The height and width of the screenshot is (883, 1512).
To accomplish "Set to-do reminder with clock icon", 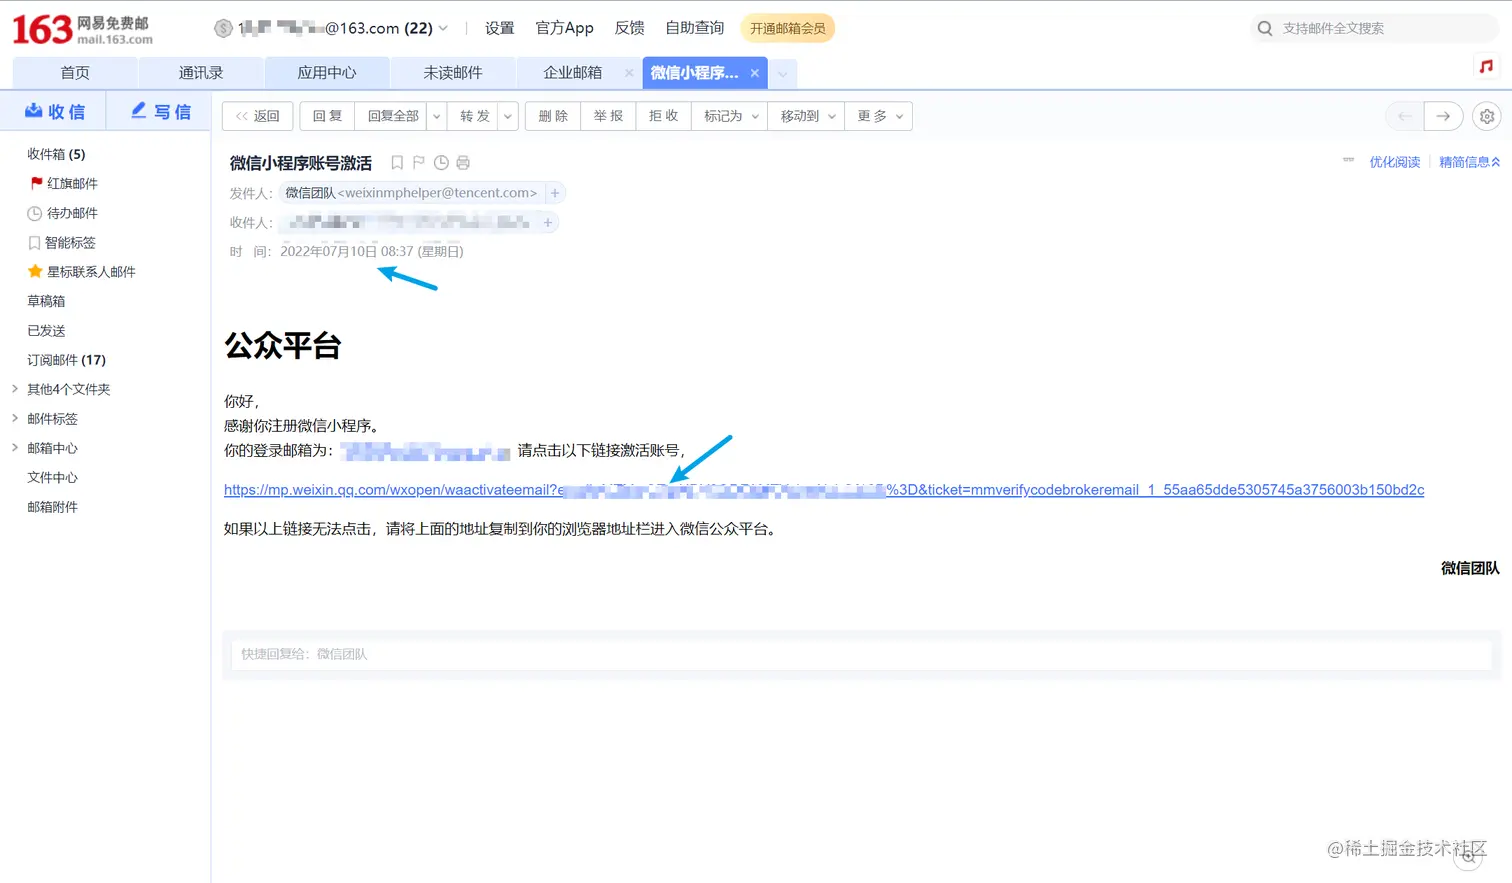I will click(x=441, y=163).
